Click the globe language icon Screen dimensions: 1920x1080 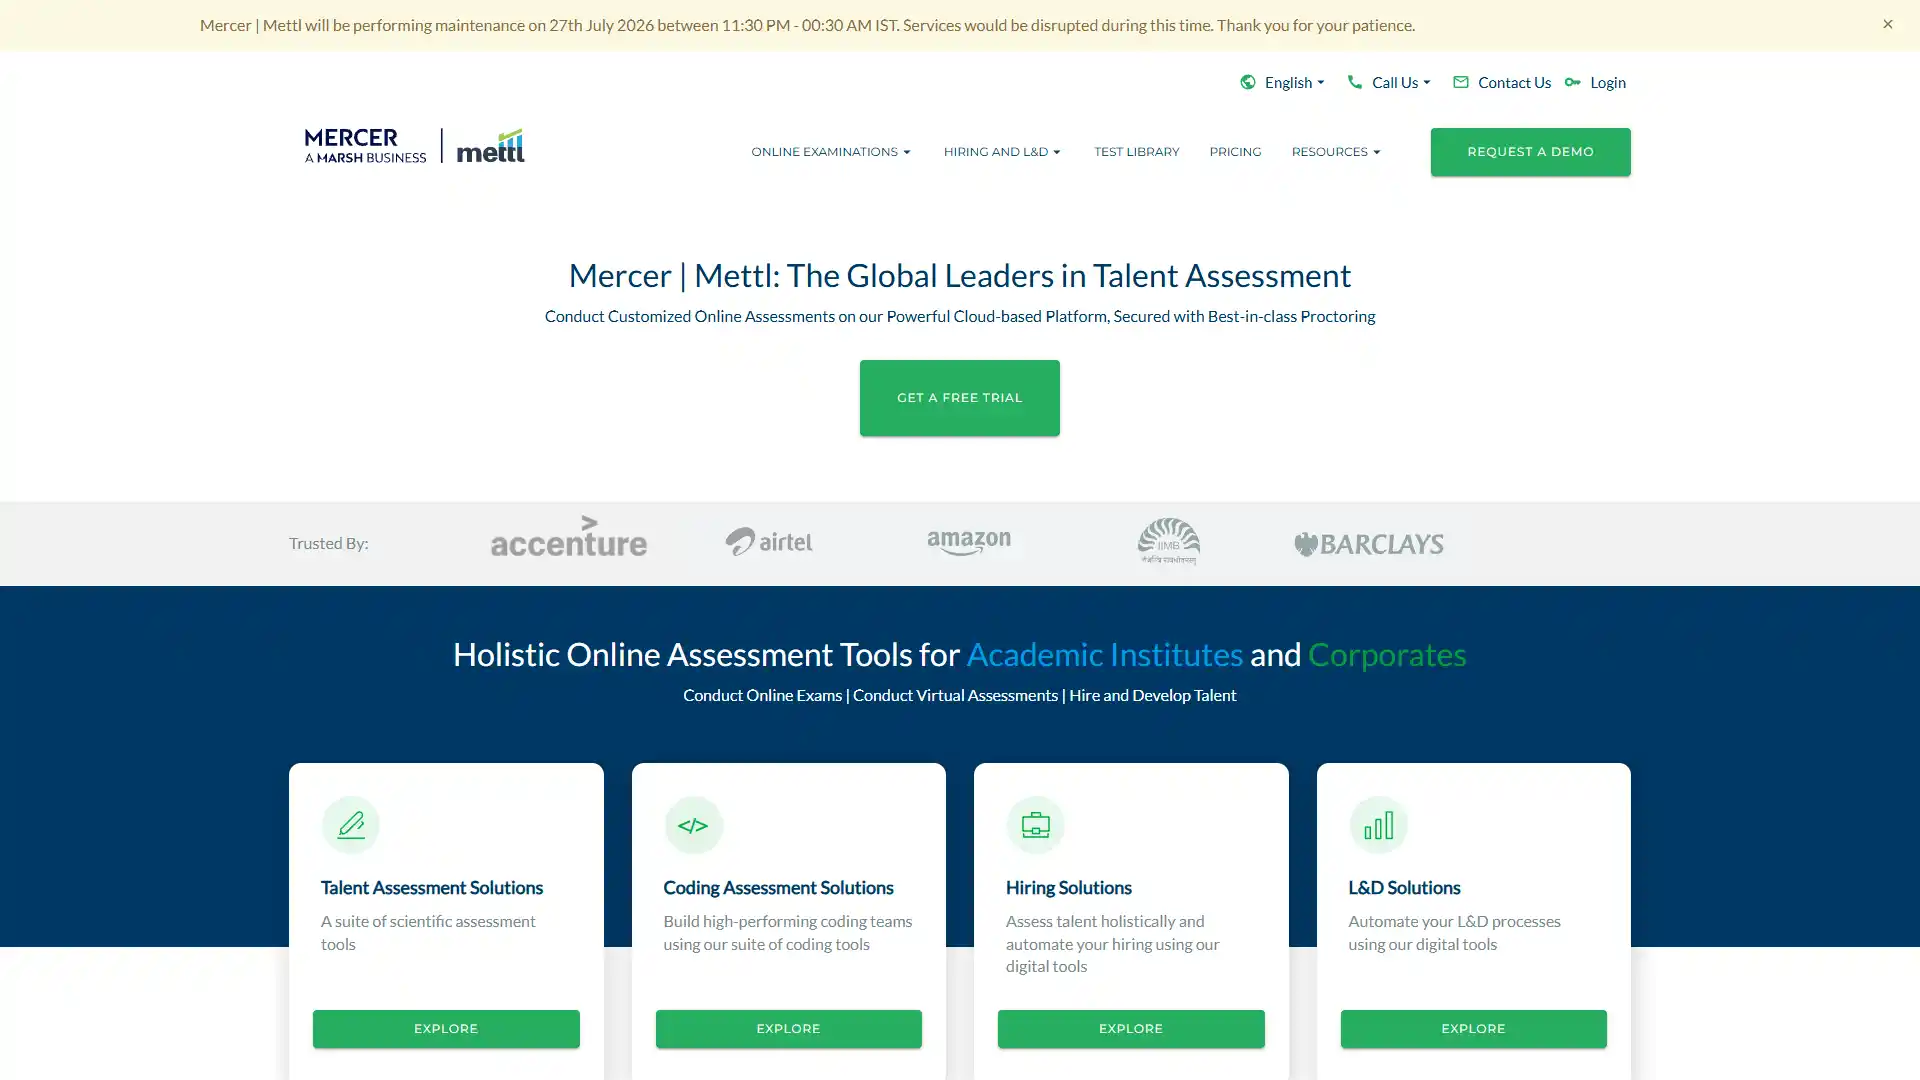coord(1247,82)
